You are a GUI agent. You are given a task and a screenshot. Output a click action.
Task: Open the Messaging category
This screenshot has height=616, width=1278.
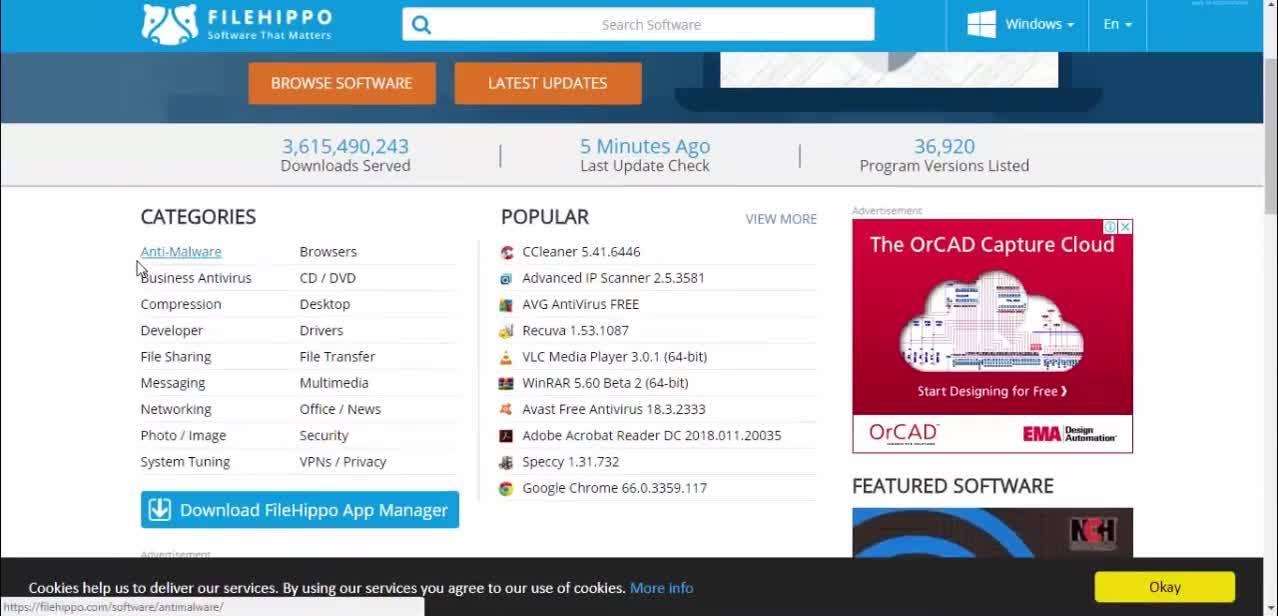pos(173,383)
